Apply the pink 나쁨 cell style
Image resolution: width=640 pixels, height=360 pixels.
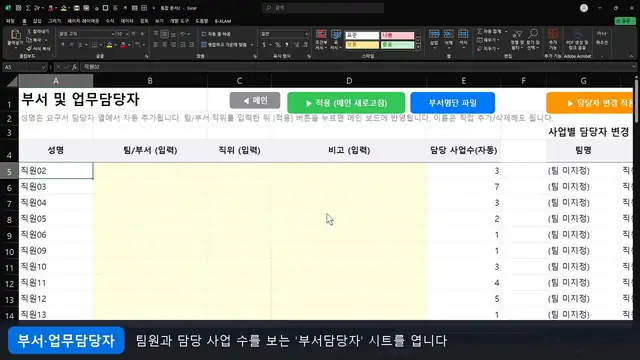(x=397, y=36)
